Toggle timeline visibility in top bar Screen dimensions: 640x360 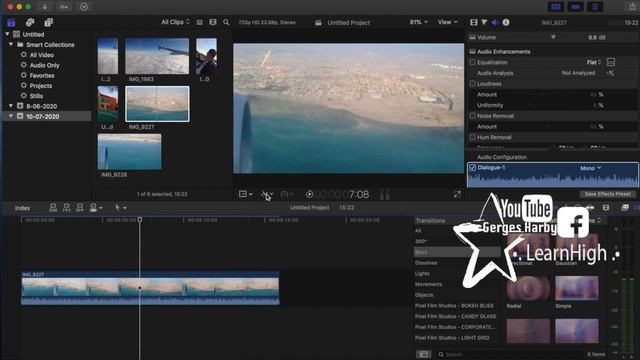pos(576,7)
